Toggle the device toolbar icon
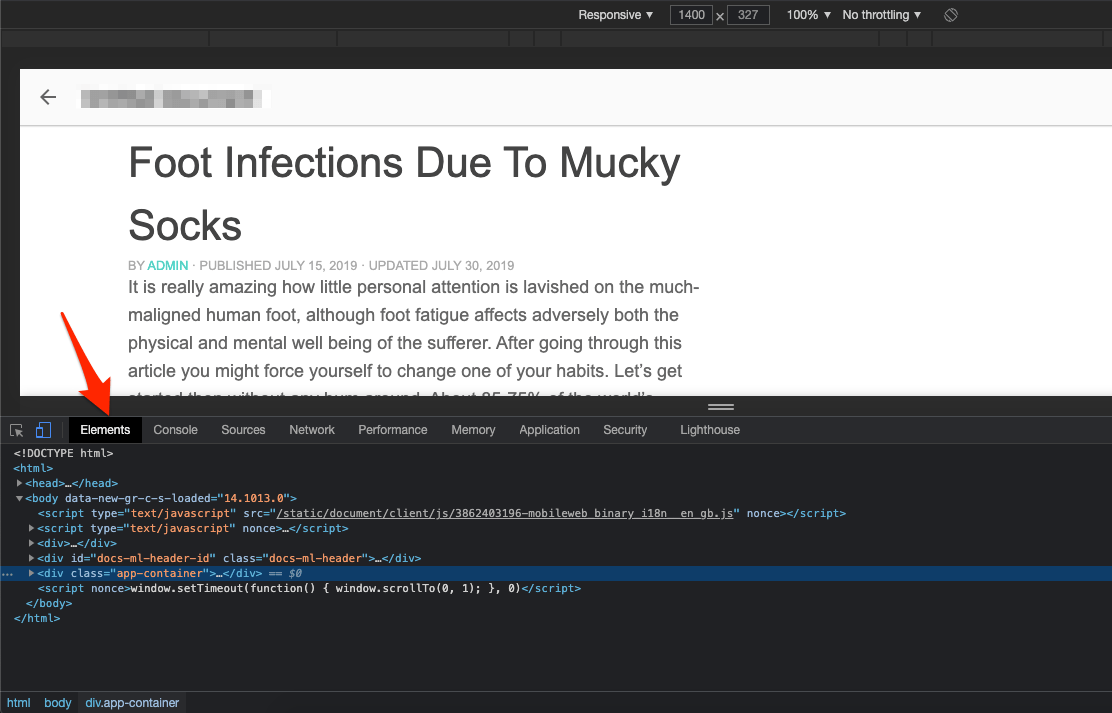The width and height of the screenshot is (1112, 713). (x=43, y=430)
